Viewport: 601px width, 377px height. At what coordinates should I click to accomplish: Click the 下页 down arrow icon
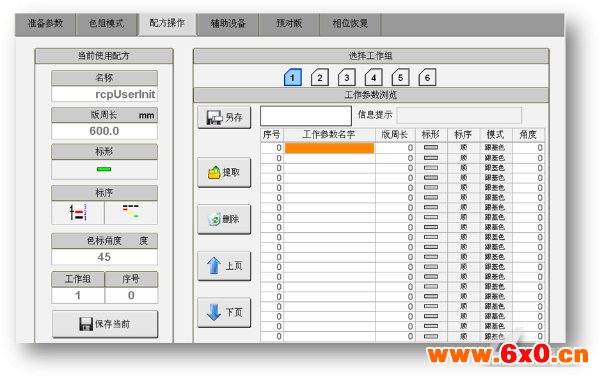(214, 312)
